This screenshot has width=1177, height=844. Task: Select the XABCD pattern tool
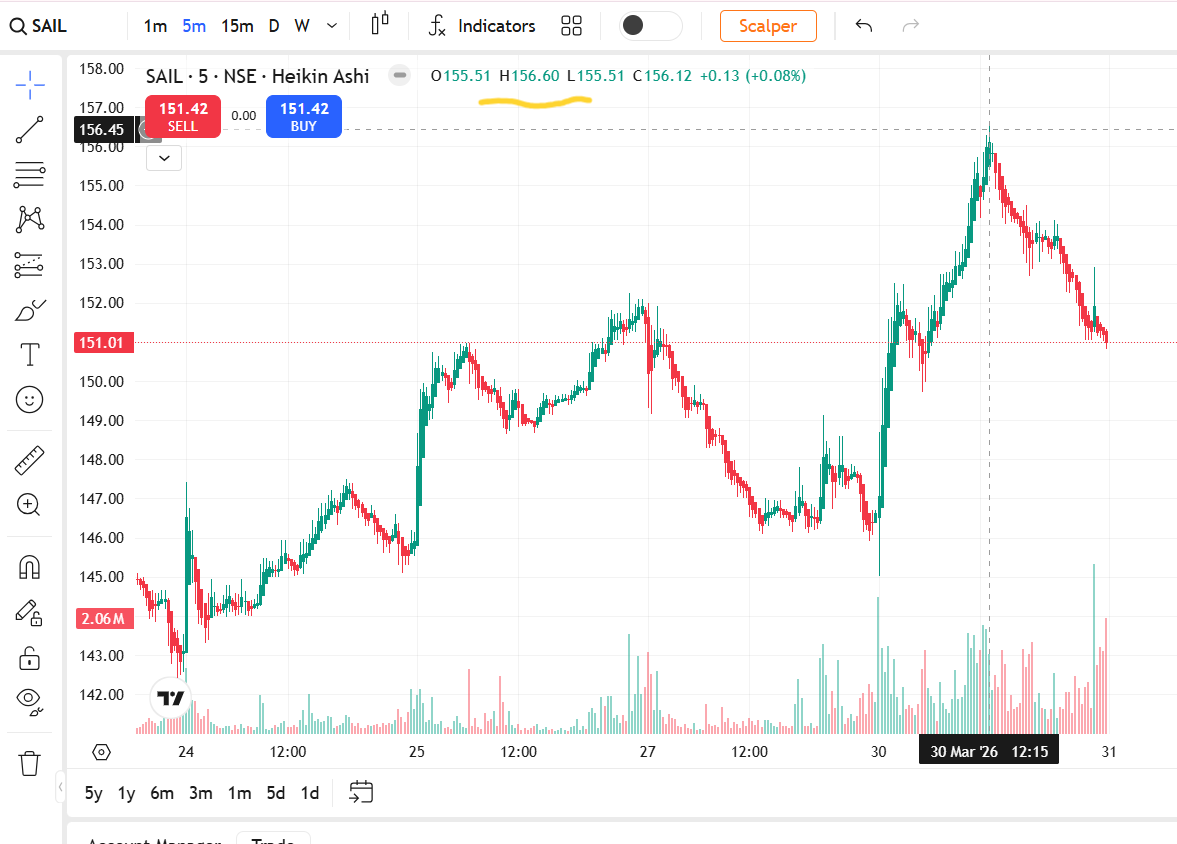point(30,219)
